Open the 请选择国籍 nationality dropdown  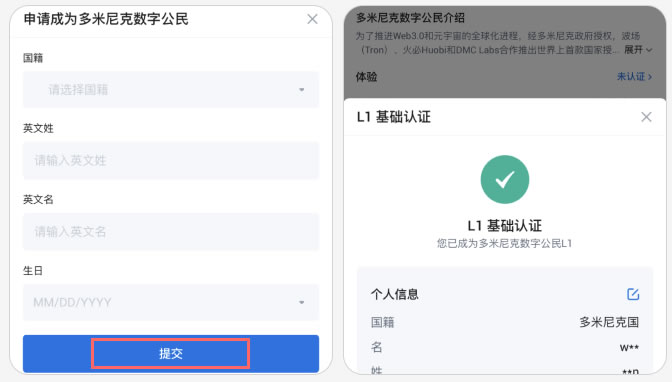[171, 90]
